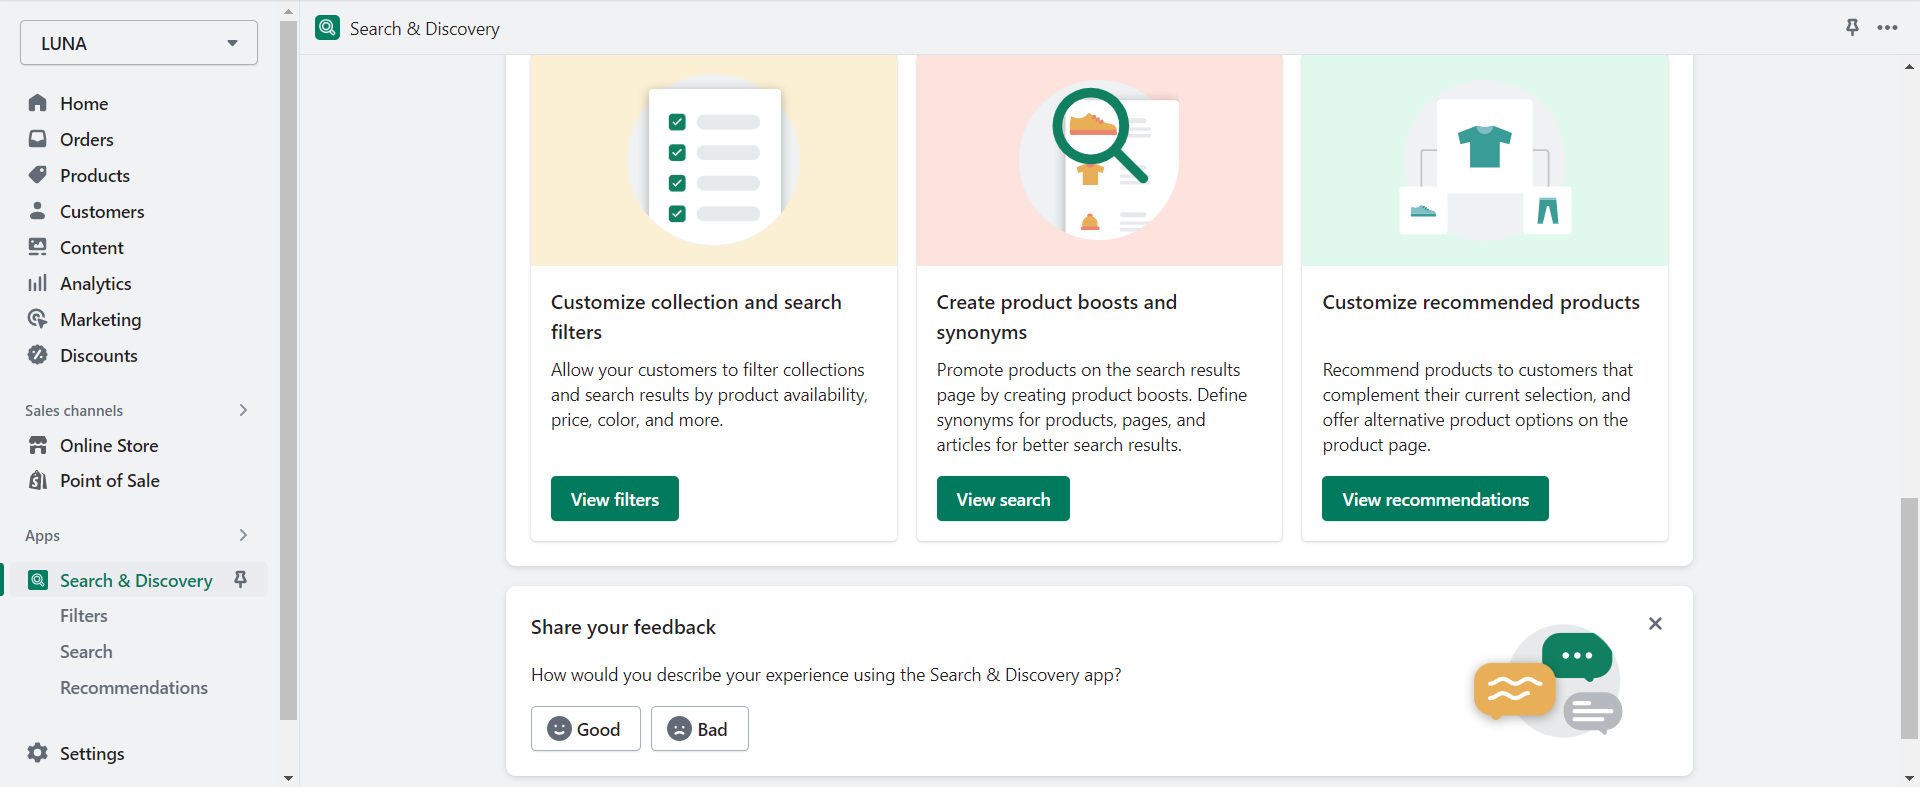Click the Discounts badge icon

(x=38, y=355)
